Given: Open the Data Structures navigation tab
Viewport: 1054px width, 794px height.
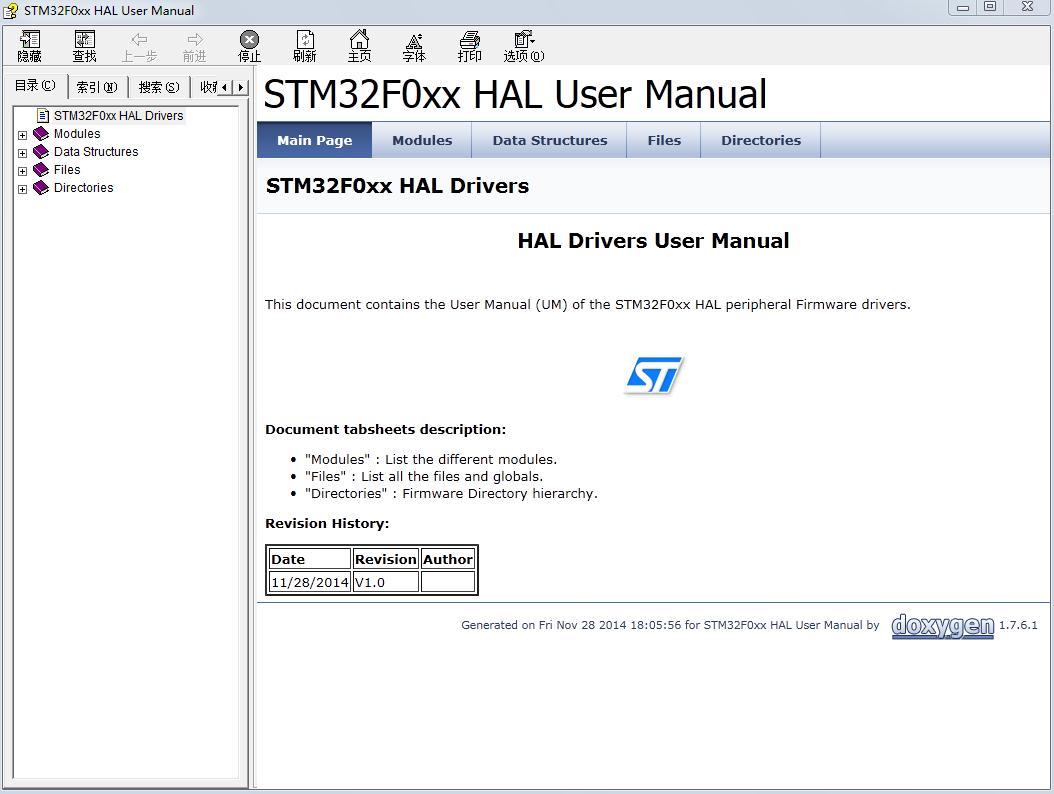Looking at the screenshot, I should point(550,140).
